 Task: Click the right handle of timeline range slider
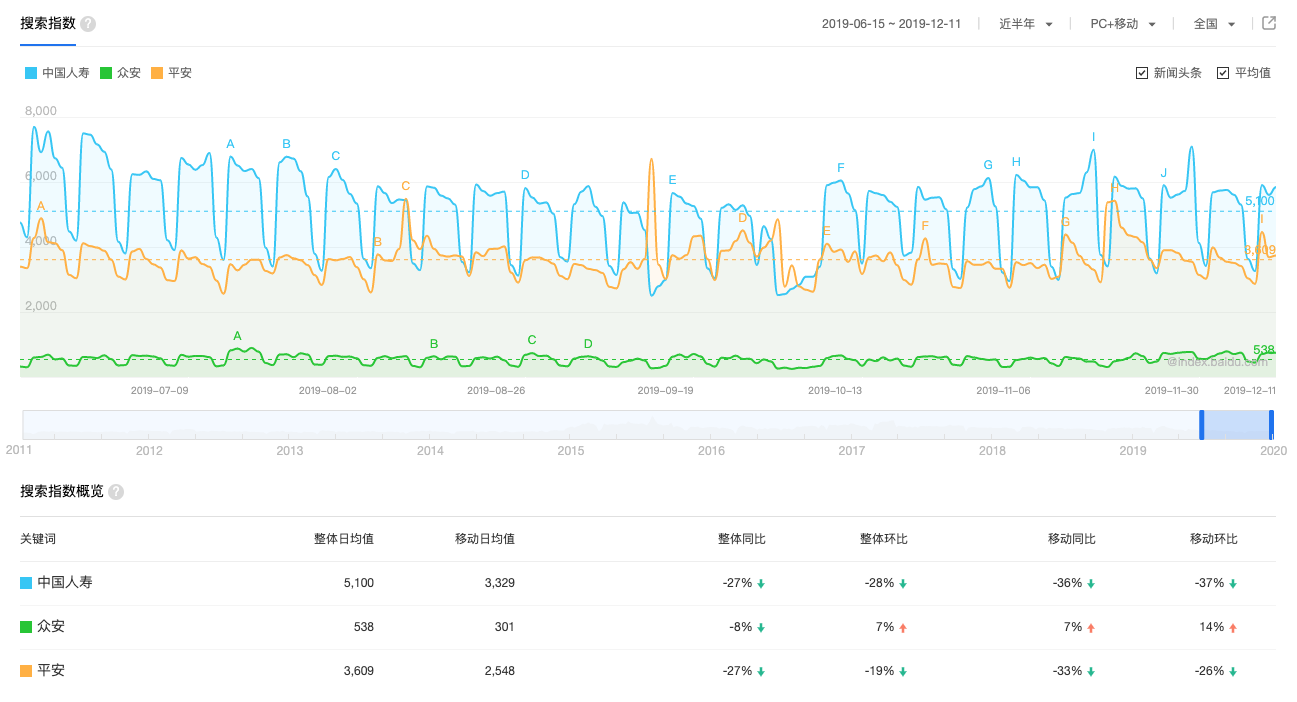tap(1271, 425)
